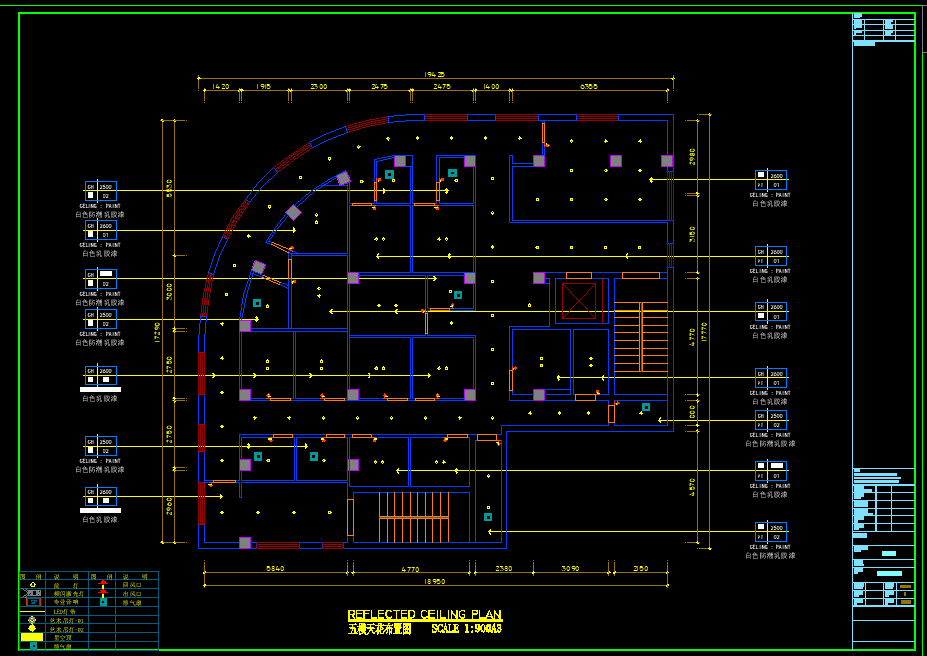Click the 3475 dimension text
Image resolution: width=927 pixels, height=656 pixels.
pos(380,86)
